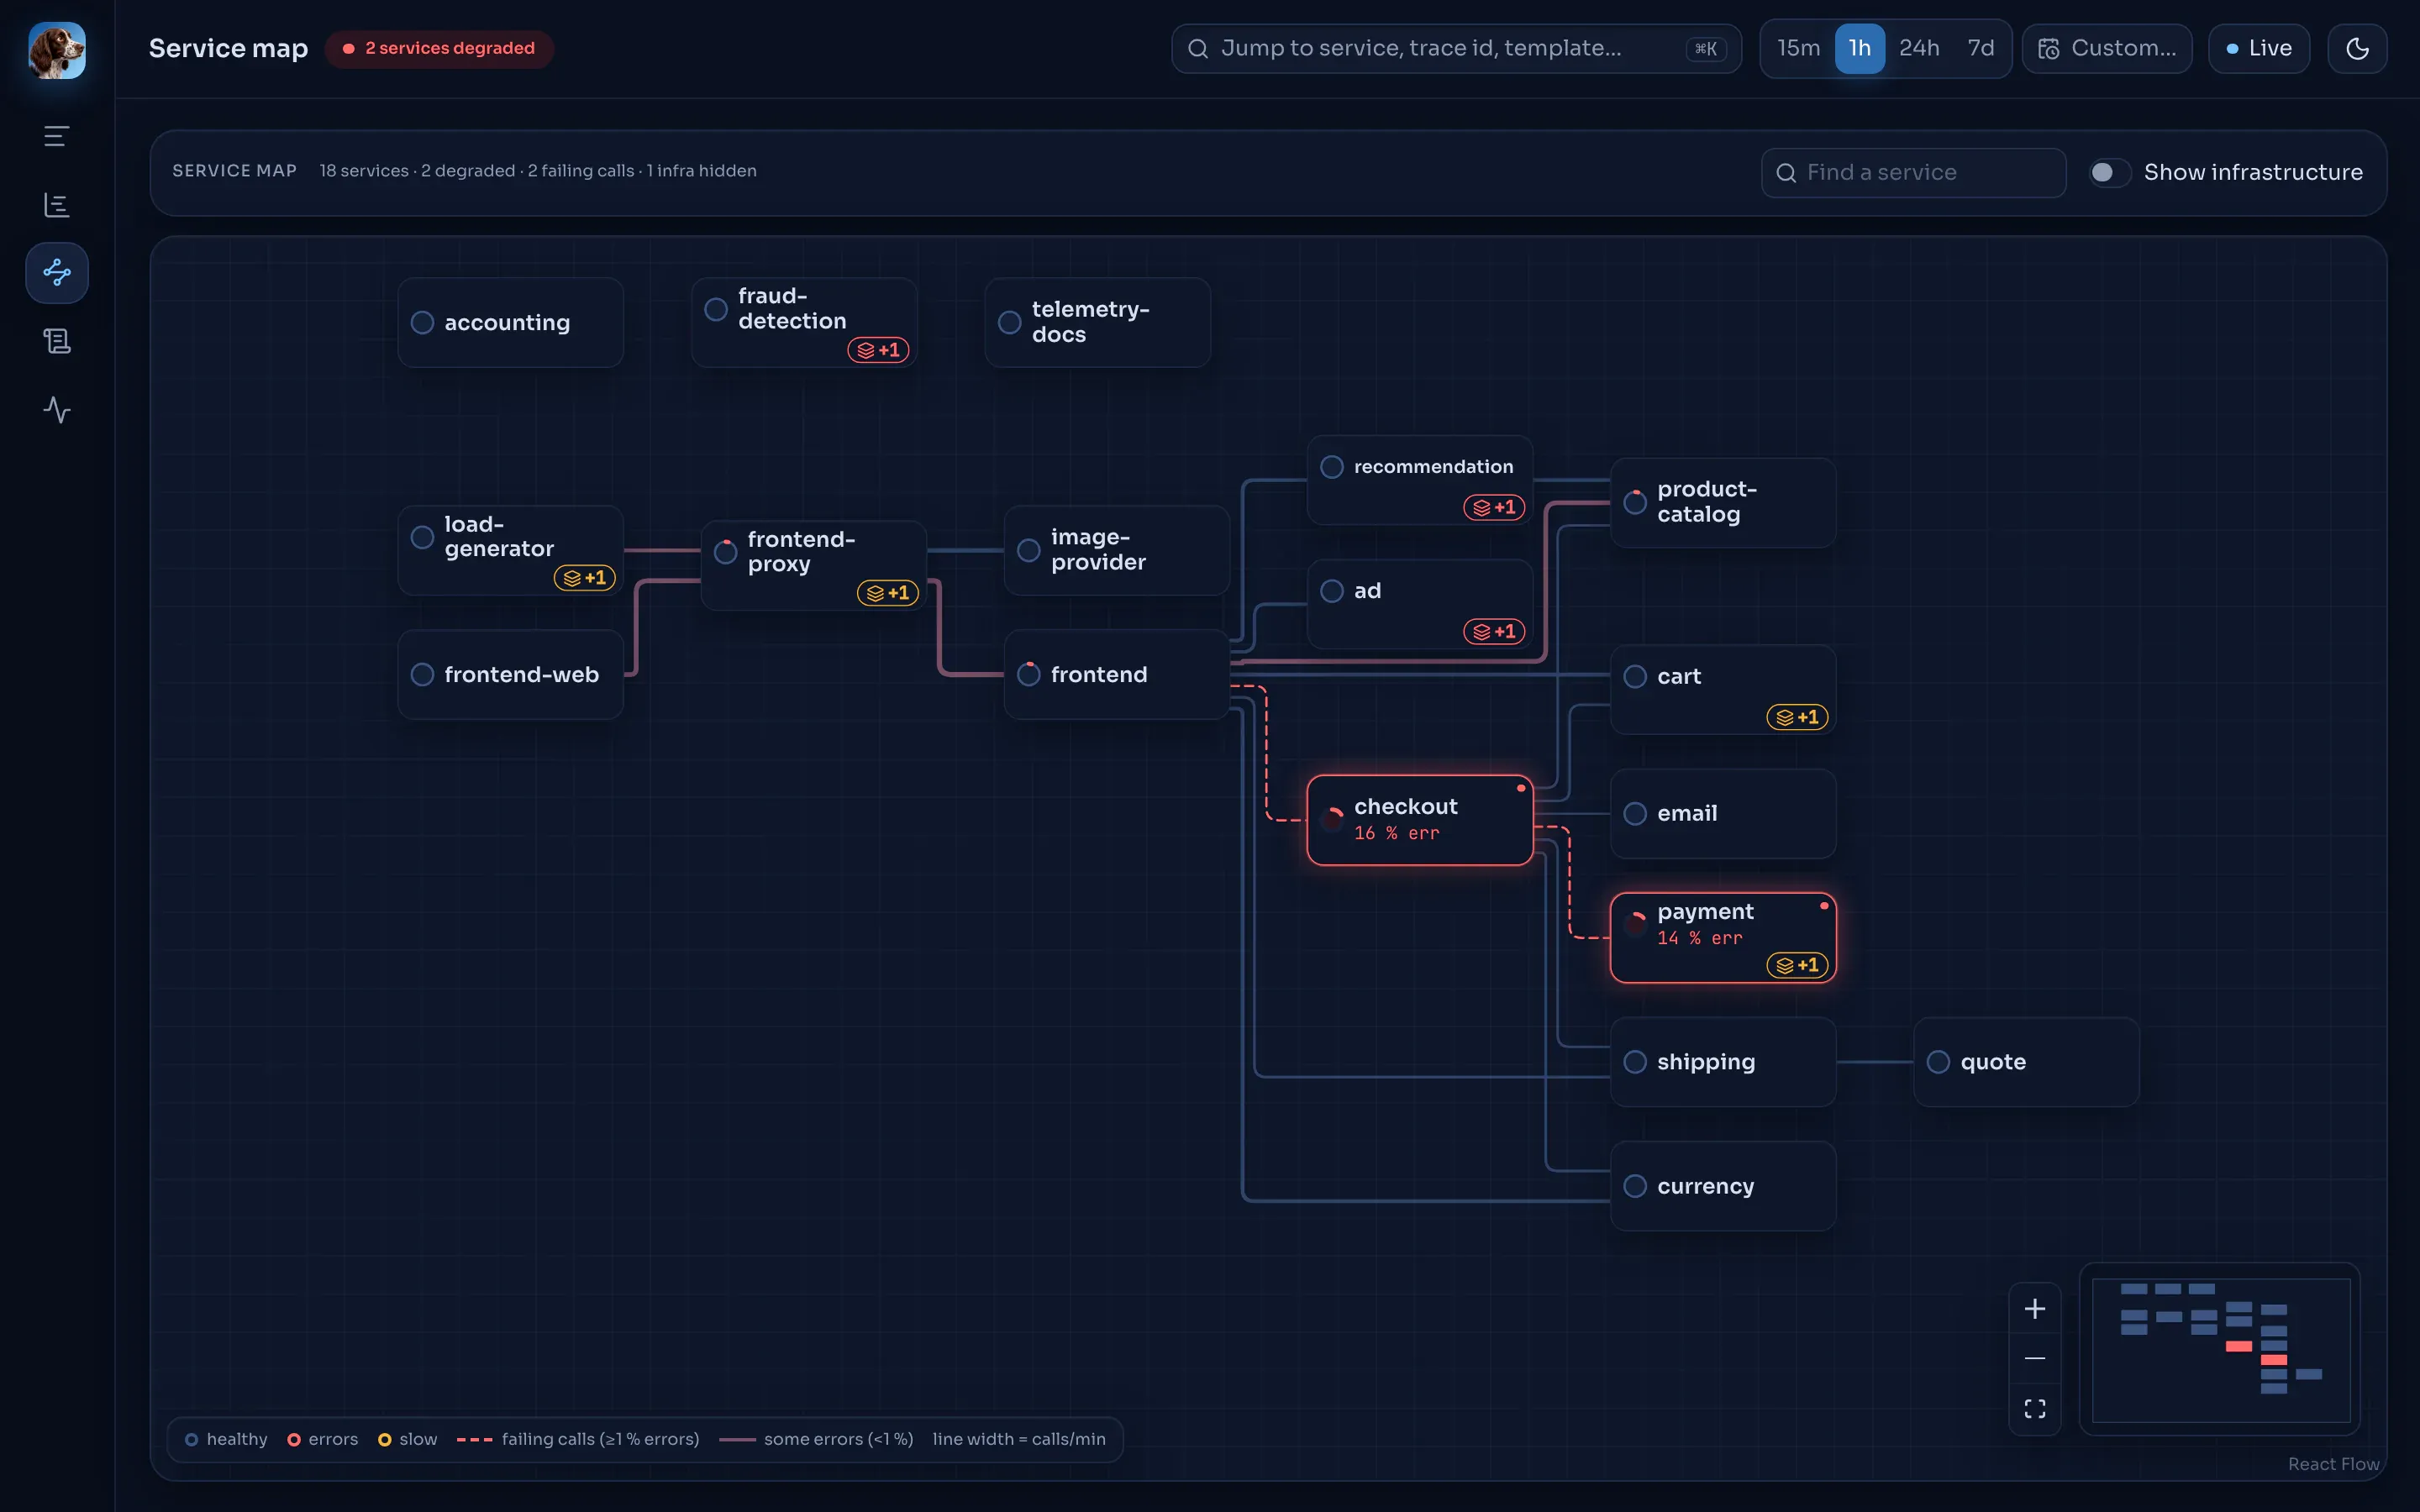
Task: Click the +1 infra badge on load-generator
Action: (x=584, y=578)
